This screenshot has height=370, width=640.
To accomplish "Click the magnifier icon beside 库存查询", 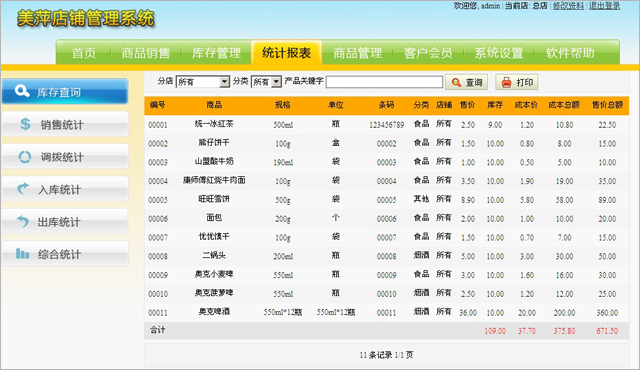I will 22,91.
